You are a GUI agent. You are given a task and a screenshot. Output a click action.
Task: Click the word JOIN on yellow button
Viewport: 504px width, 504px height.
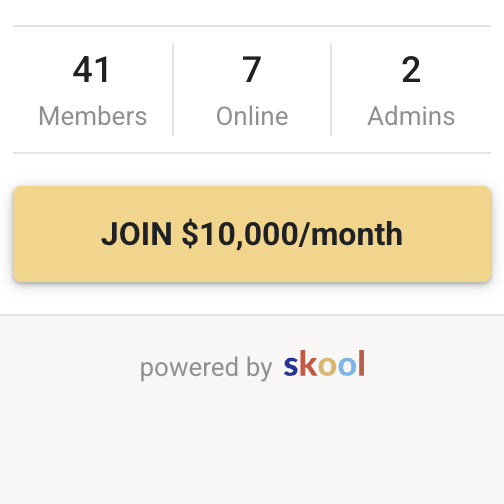(137, 234)
